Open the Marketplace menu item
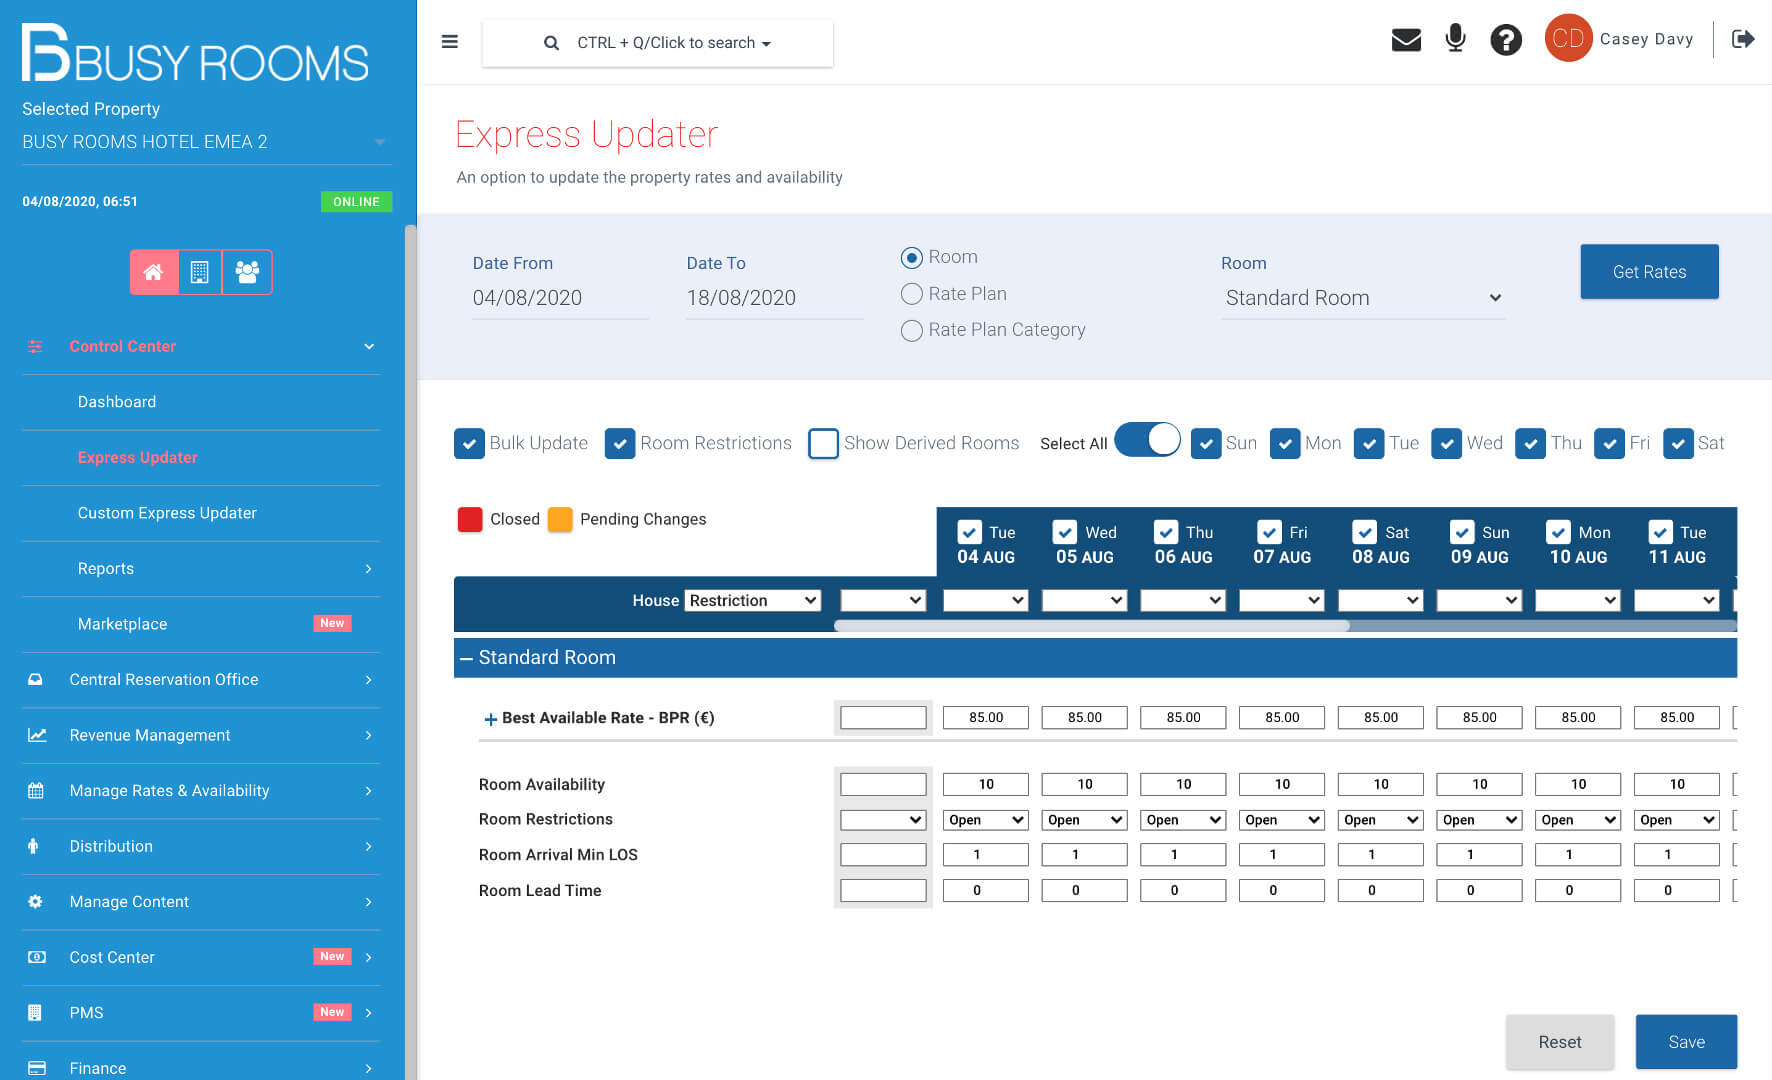Viewport: 1772px width, 1080px height. click(201, 624)
